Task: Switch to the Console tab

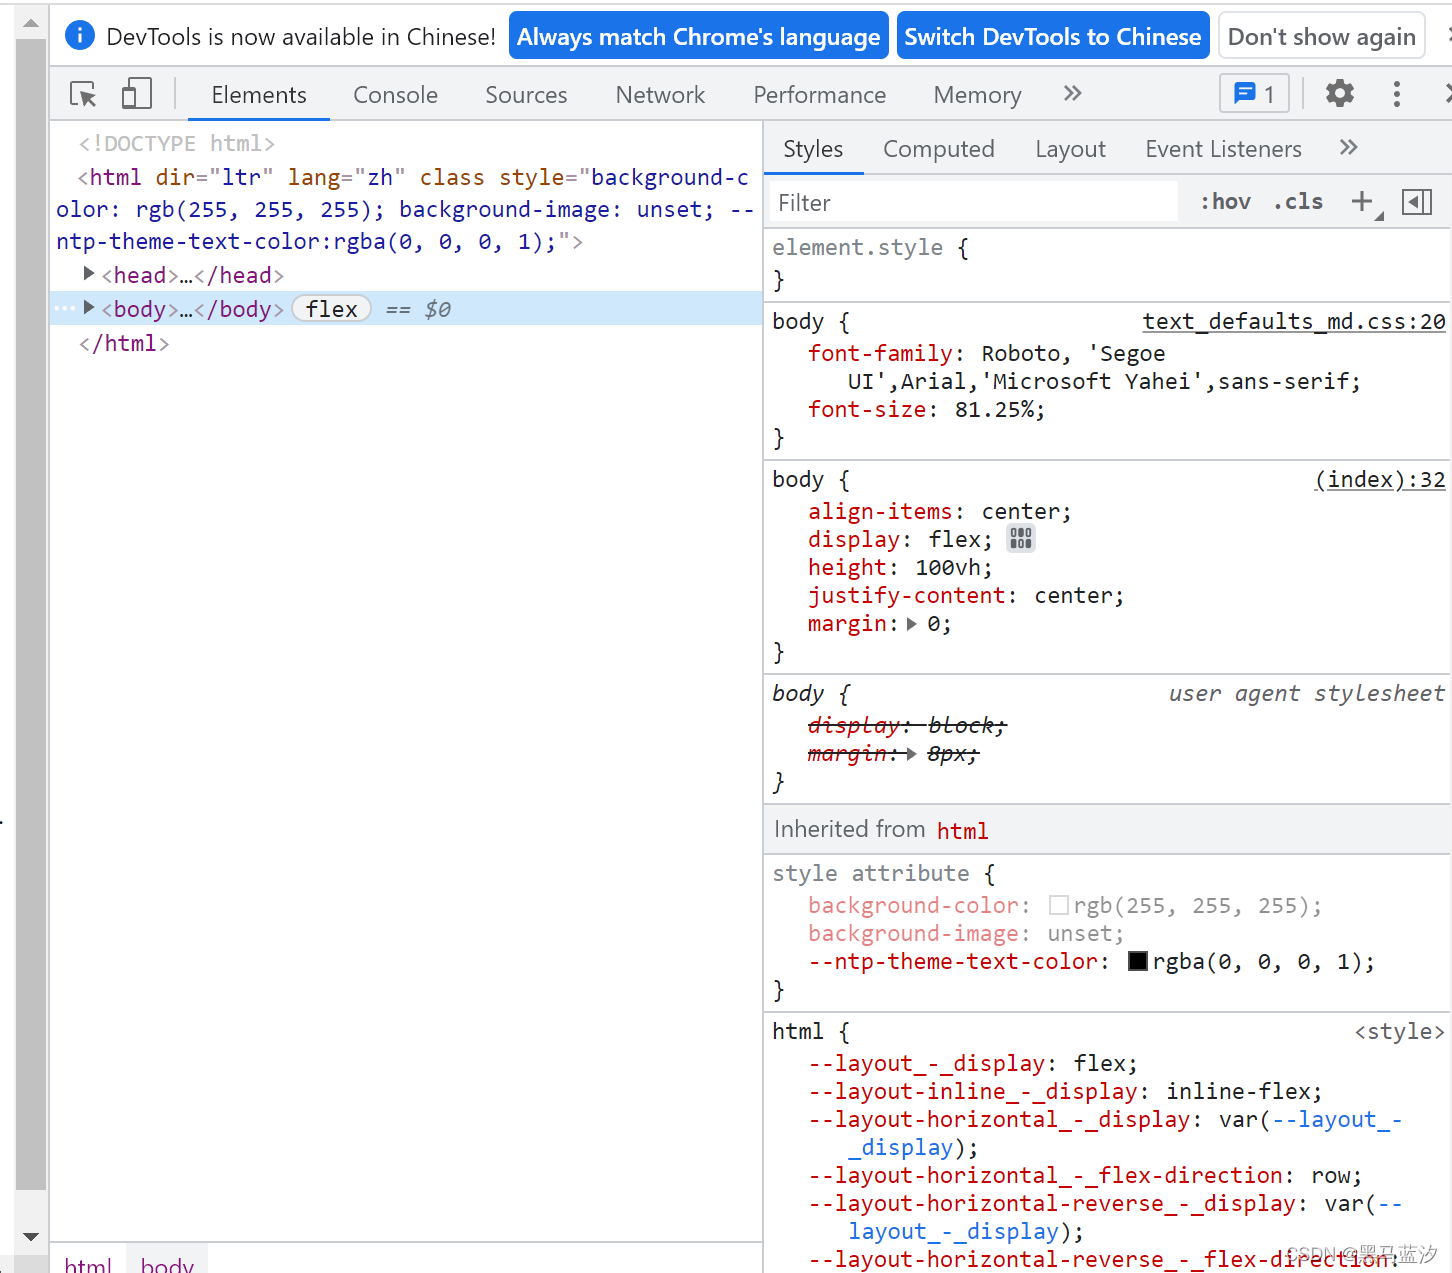Action: 395,95
